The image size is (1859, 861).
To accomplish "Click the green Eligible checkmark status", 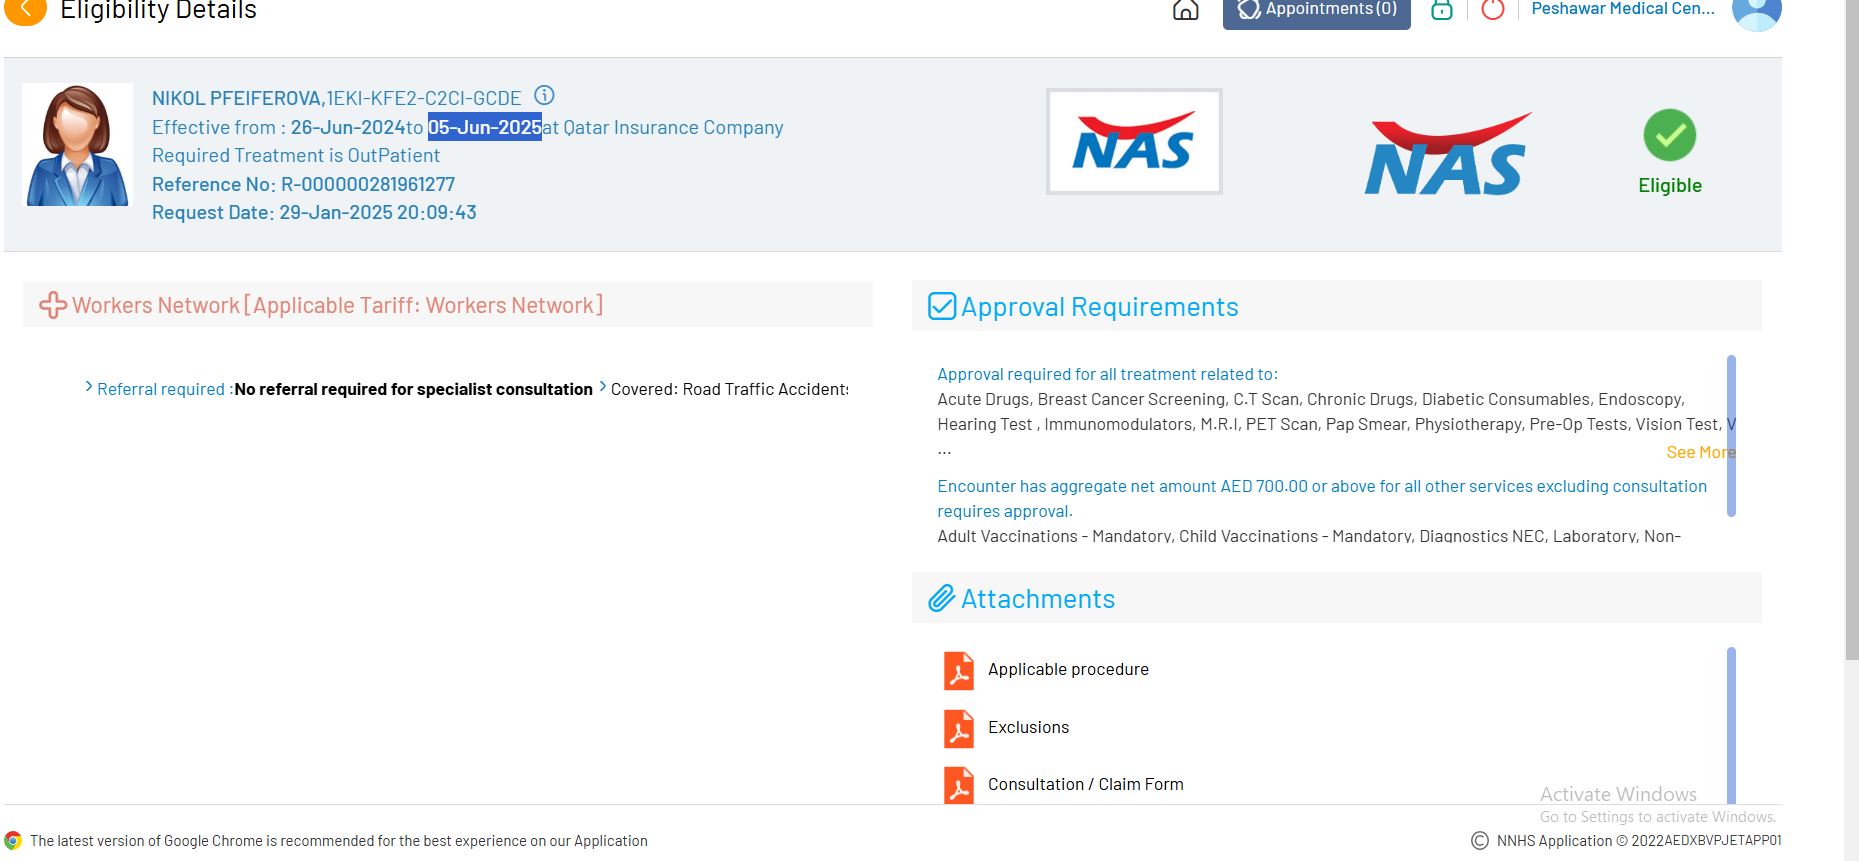I will click(x=1669, y=136).
